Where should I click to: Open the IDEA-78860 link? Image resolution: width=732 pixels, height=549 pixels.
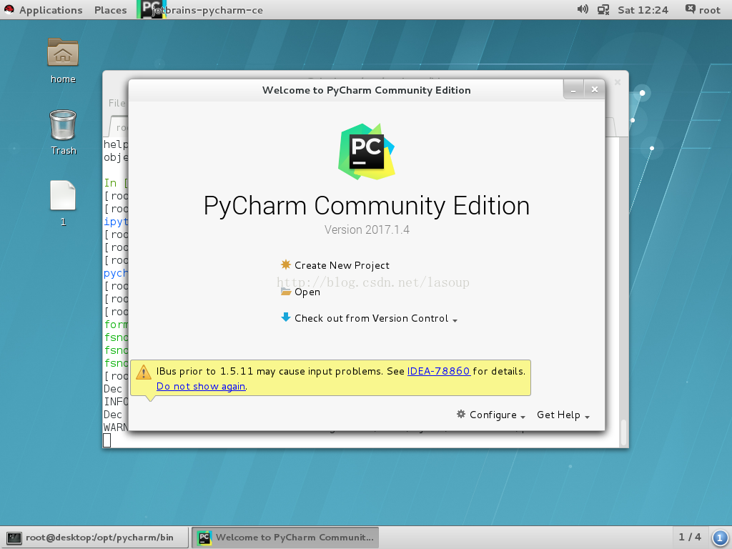438,371
